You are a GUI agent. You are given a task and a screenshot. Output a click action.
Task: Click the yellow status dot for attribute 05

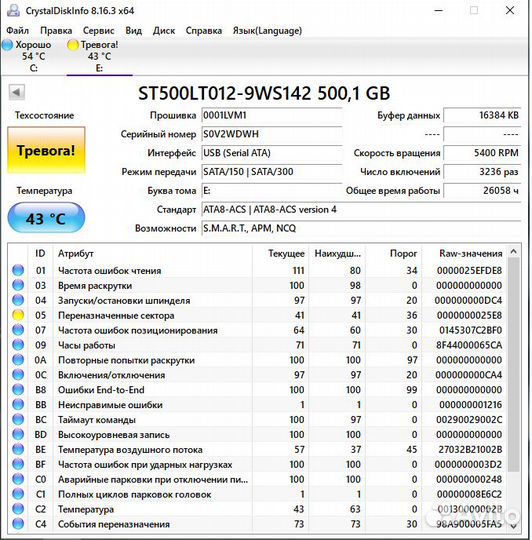point(18,315)
